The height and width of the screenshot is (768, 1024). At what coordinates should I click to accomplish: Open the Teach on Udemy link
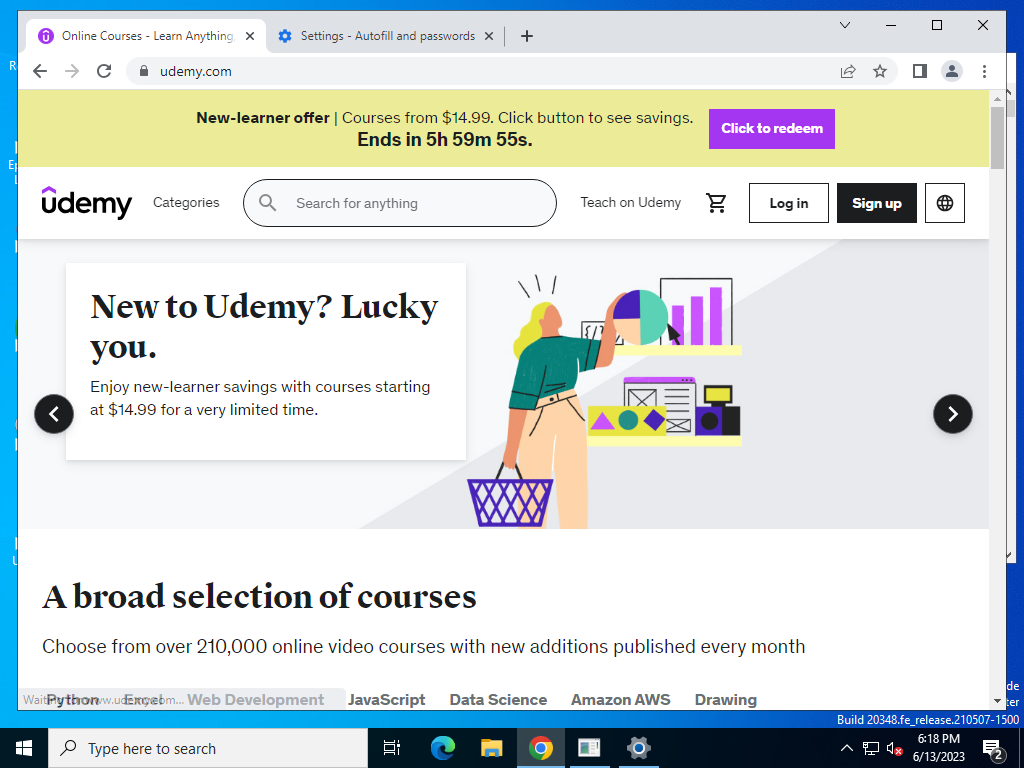(x=631, y=202)
